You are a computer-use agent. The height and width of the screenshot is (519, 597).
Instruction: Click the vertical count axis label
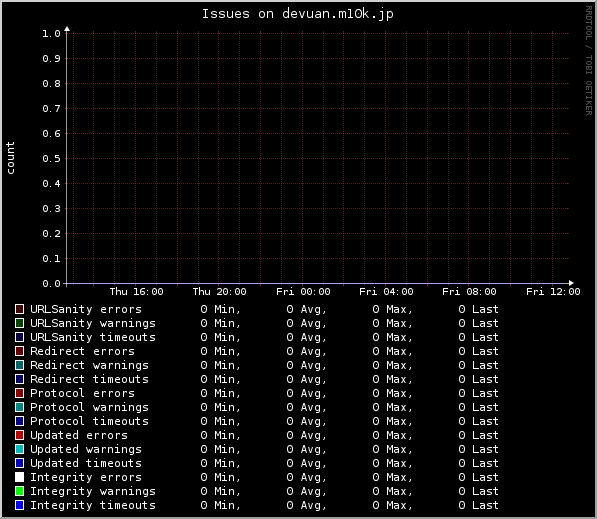tap(10, 158)
